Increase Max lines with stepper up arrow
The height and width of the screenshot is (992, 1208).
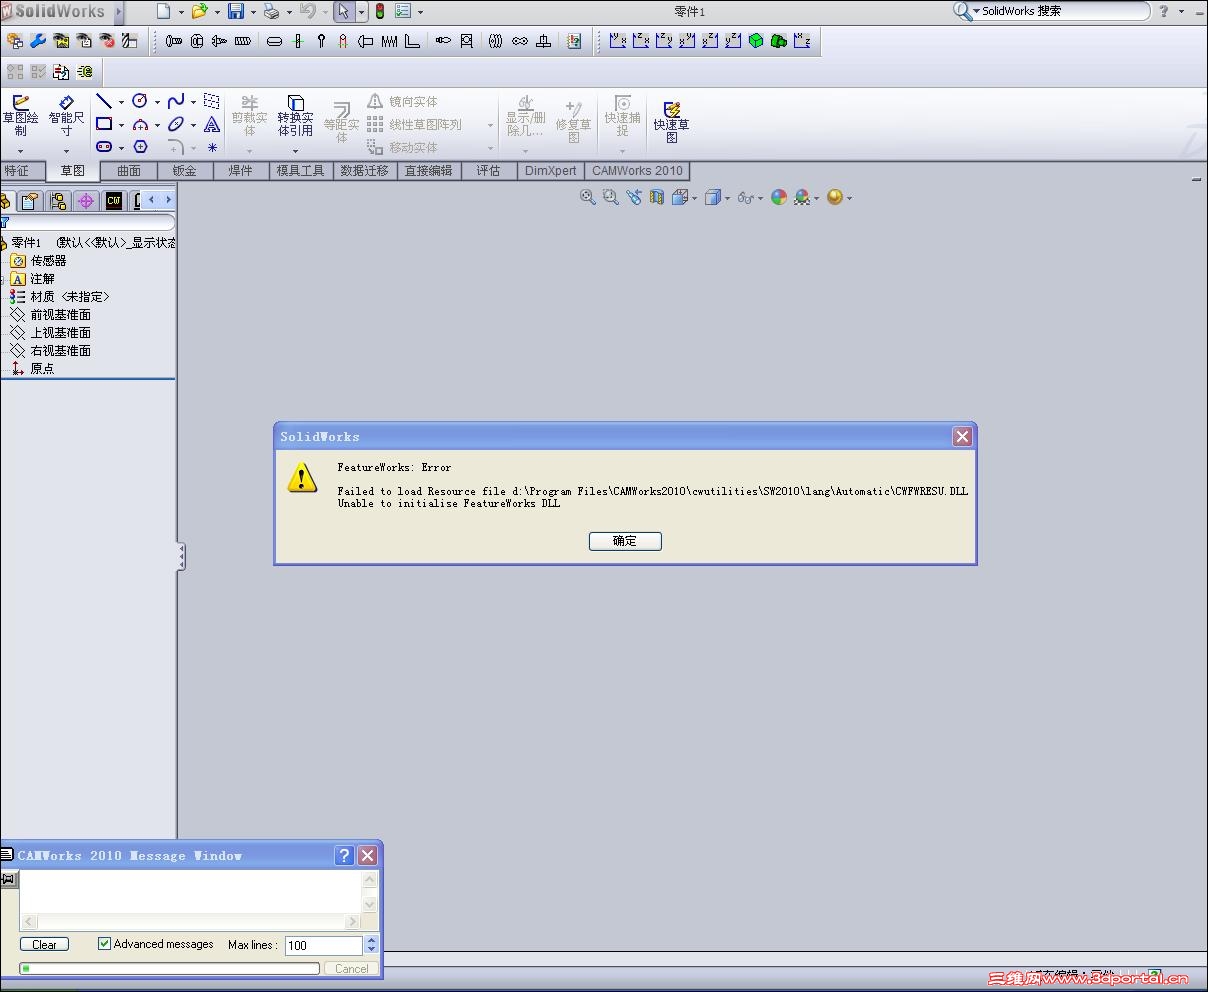(372, 940)
